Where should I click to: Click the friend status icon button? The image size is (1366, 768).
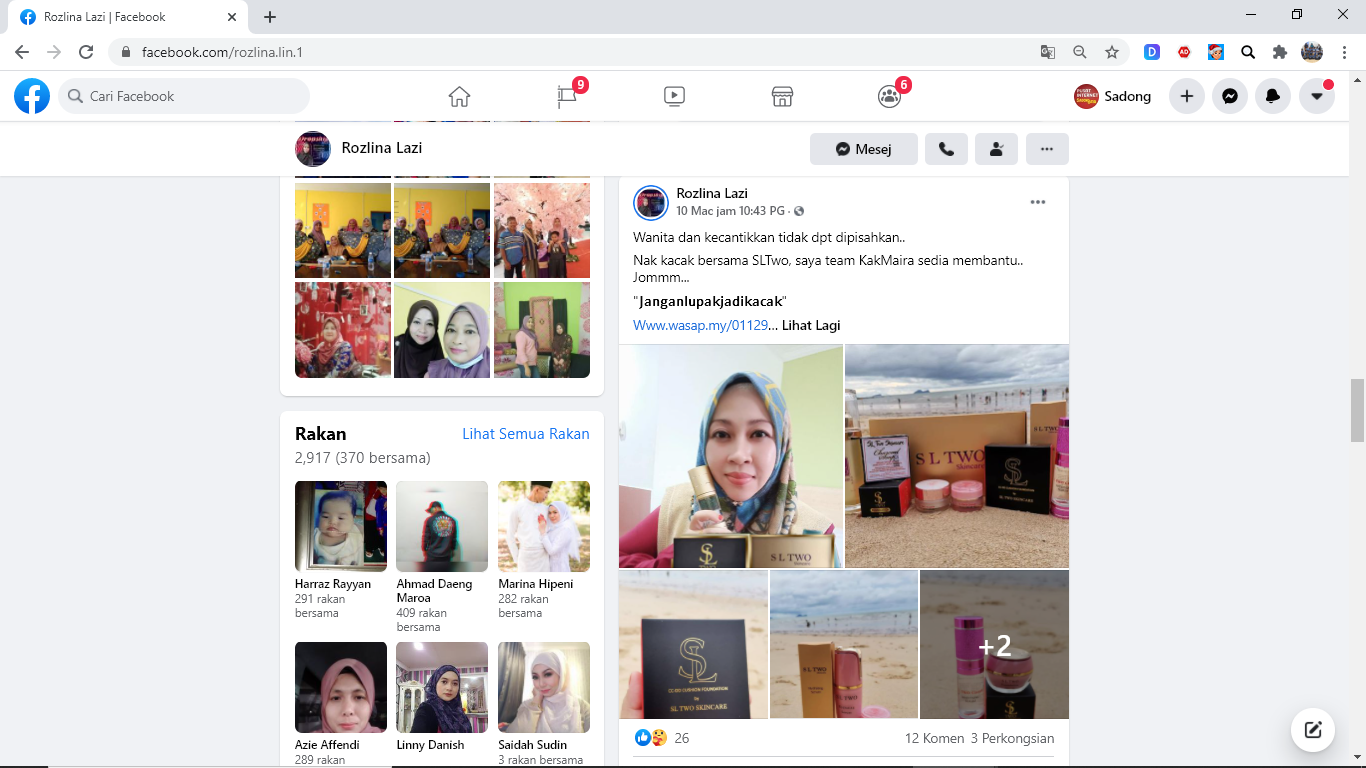pyautogui.click(x=996, y=149)
